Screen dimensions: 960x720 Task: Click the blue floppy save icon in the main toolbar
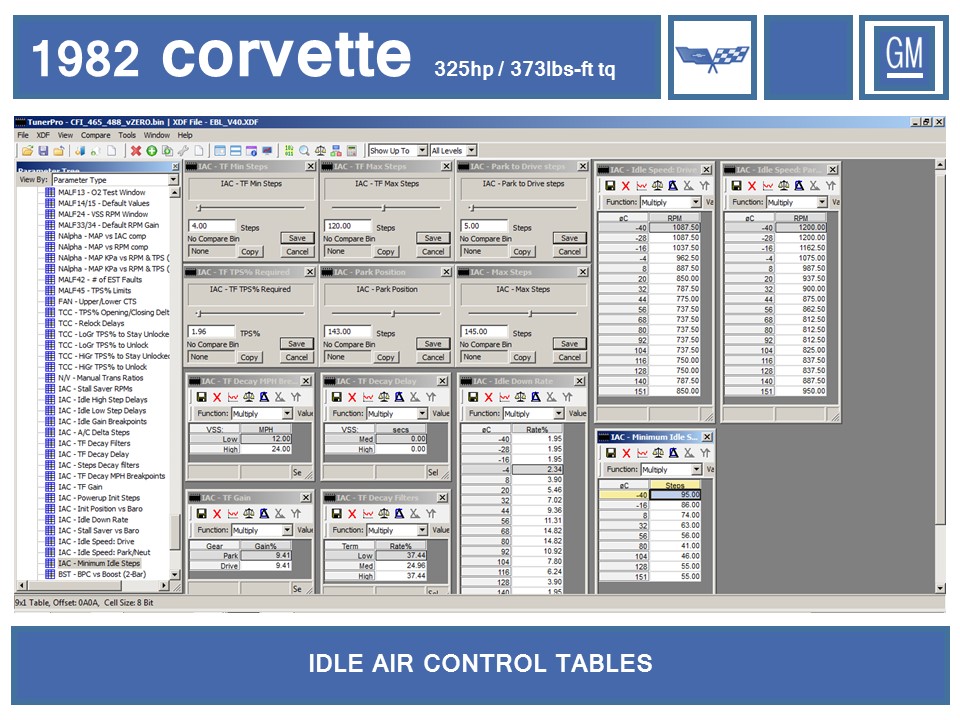43,151
